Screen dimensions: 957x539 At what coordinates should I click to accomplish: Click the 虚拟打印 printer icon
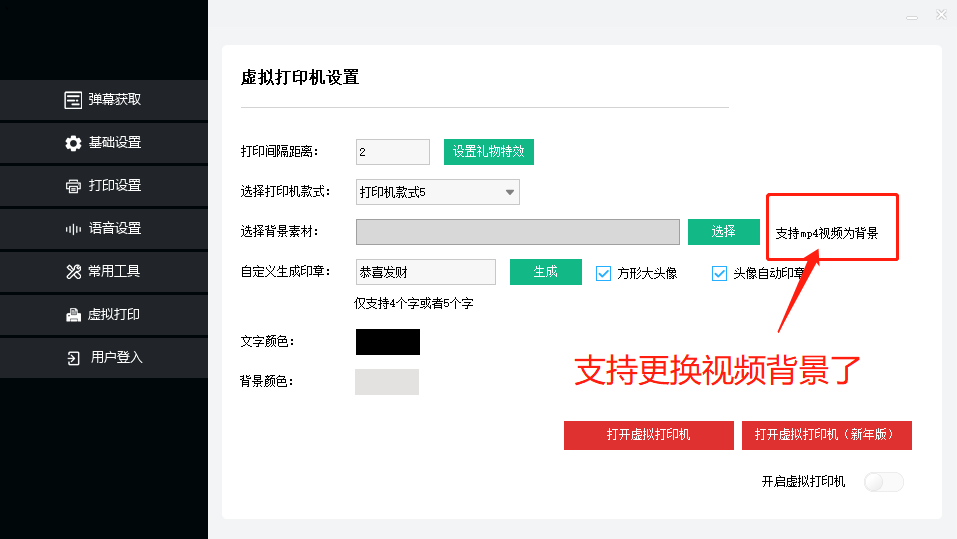[x=73, y=315]
